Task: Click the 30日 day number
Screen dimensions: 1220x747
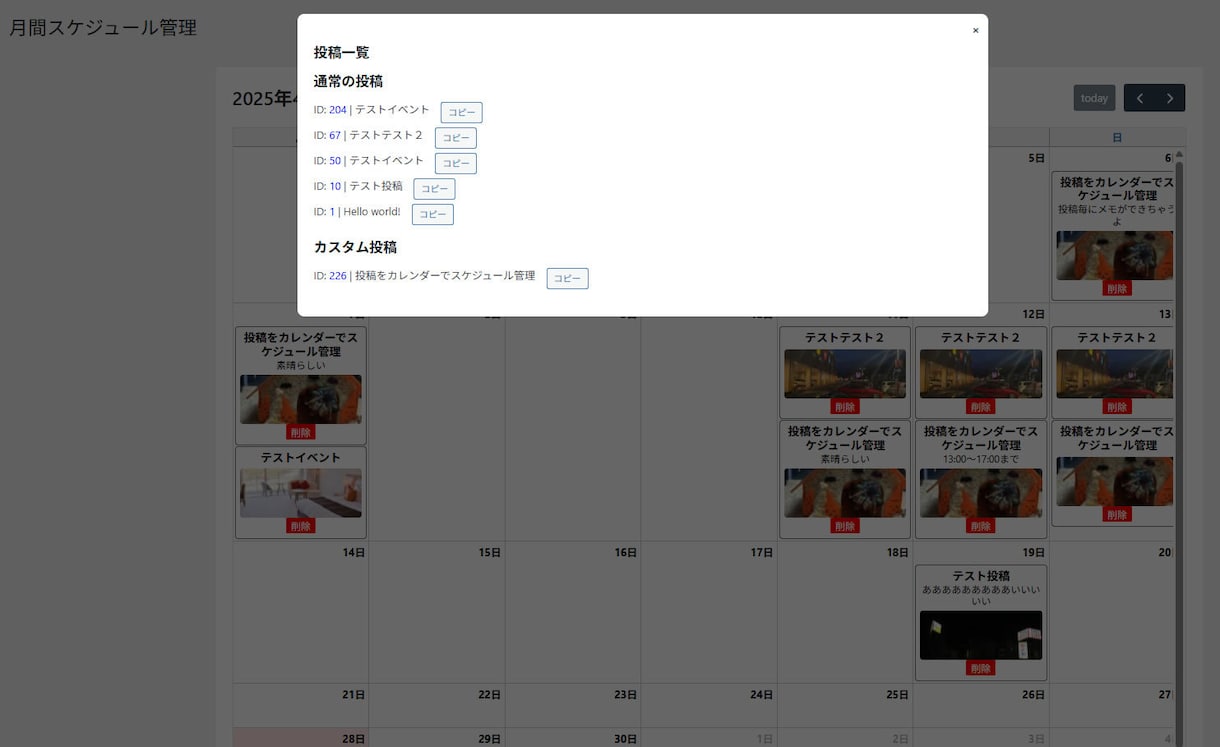Action: (625, 739)
